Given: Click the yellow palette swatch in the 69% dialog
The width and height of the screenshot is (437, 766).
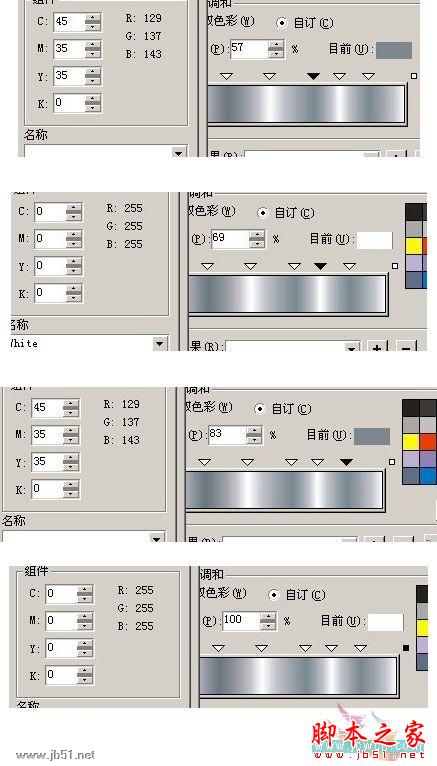Looking at the screenshot, I should click(413, 246).
